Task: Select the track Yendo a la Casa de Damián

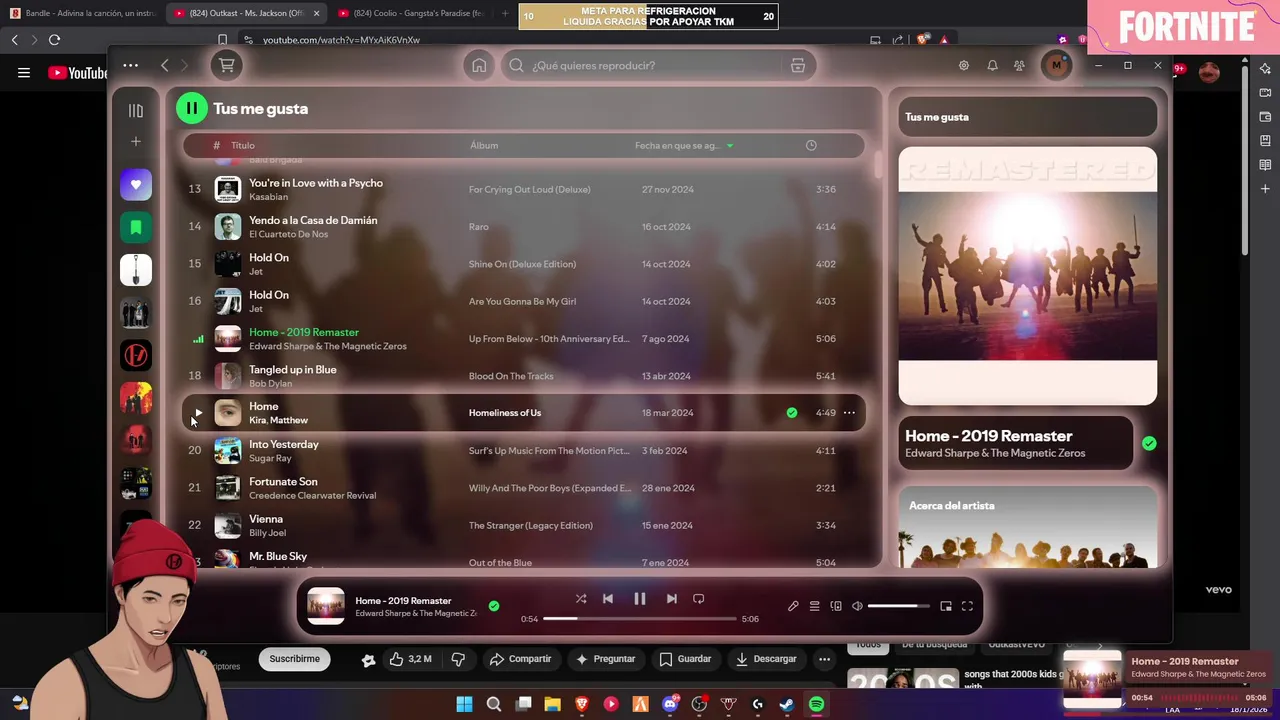Action: 313,220
